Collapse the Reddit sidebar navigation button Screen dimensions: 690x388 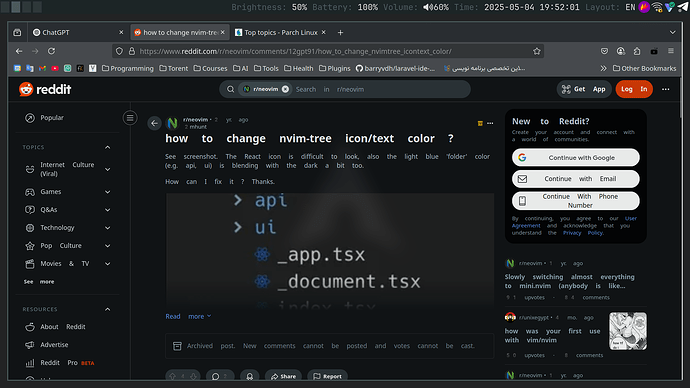(130, 117)
